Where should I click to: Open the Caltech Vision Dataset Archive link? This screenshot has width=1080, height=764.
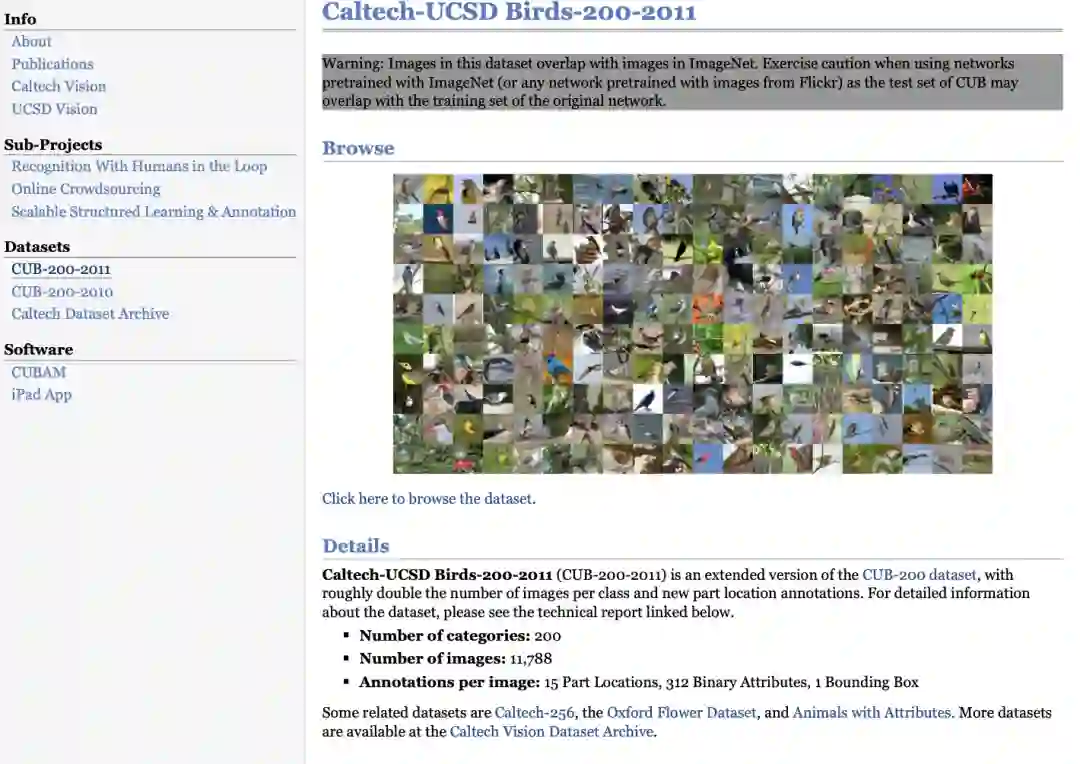[x=551, y=732]
